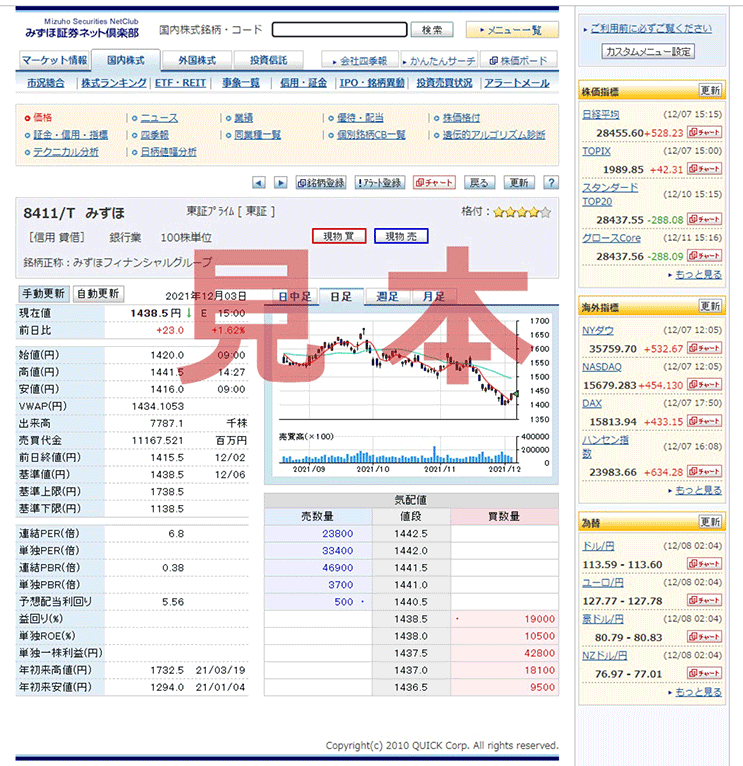Screen dimensions: 743x766
Task: Open the 市況総合 submenu link
Action: point(46,83)
